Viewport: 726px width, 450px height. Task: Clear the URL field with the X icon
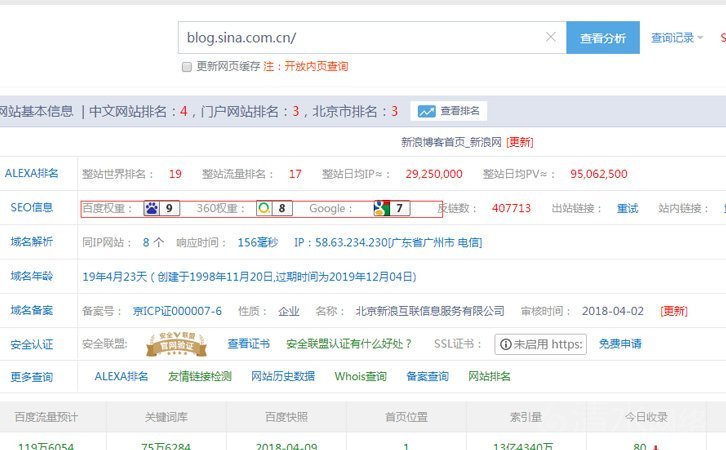(x=551, y=37)
